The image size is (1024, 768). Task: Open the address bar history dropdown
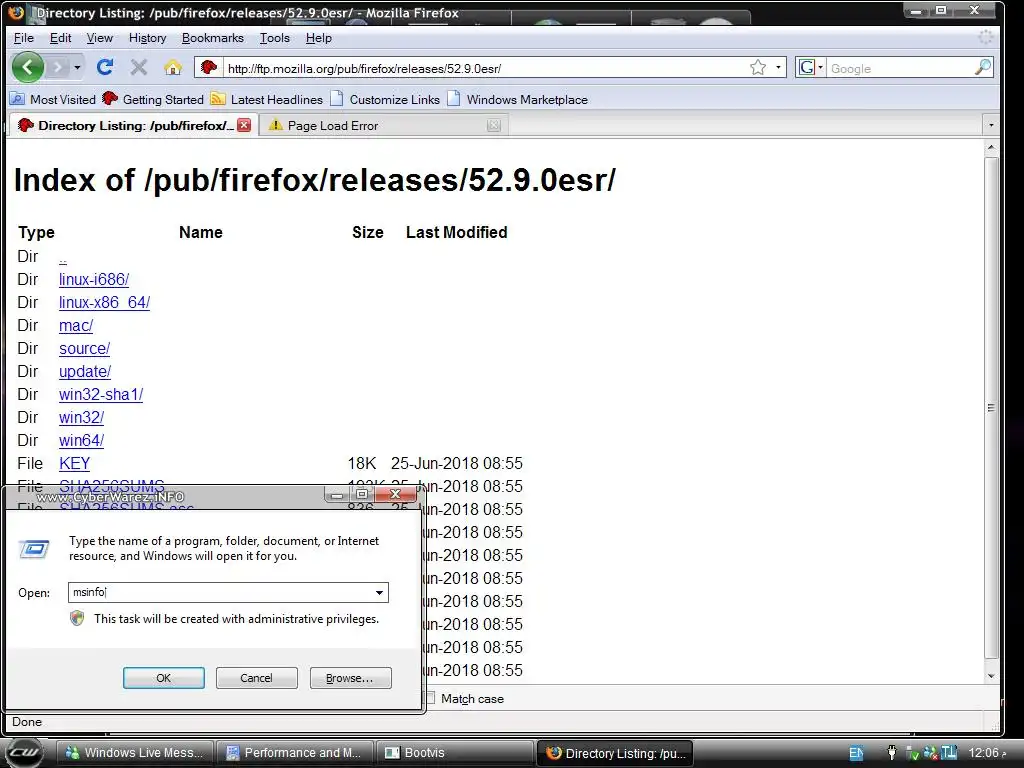pyautogui.click(x=778, y=67)
